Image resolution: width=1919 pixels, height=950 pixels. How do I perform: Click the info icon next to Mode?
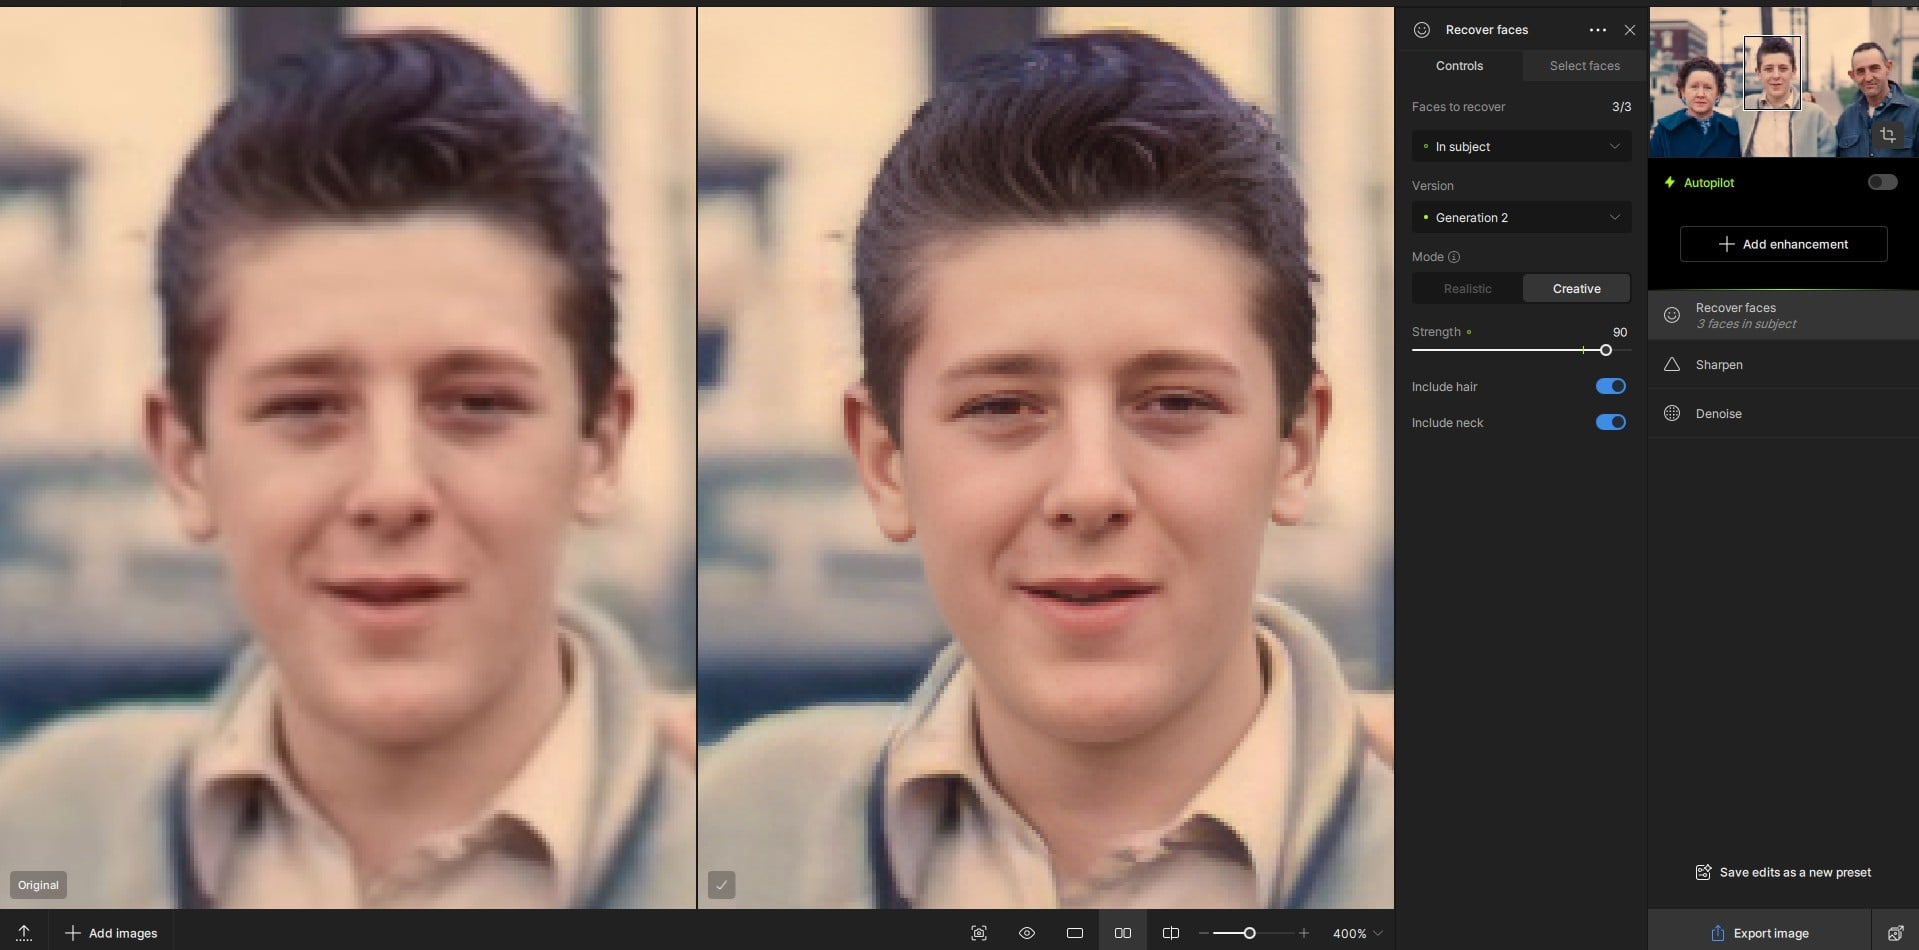point(1454,257)
